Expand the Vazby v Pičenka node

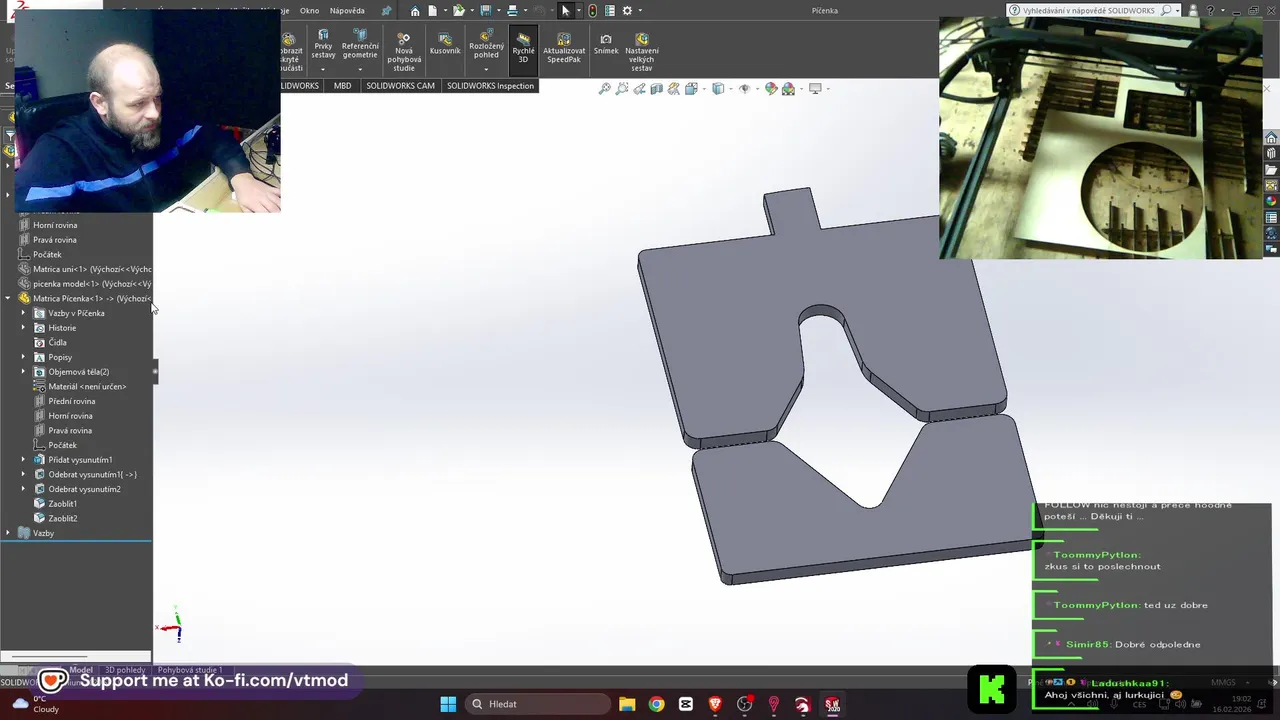pyautogui.click(x=23, y=313)
